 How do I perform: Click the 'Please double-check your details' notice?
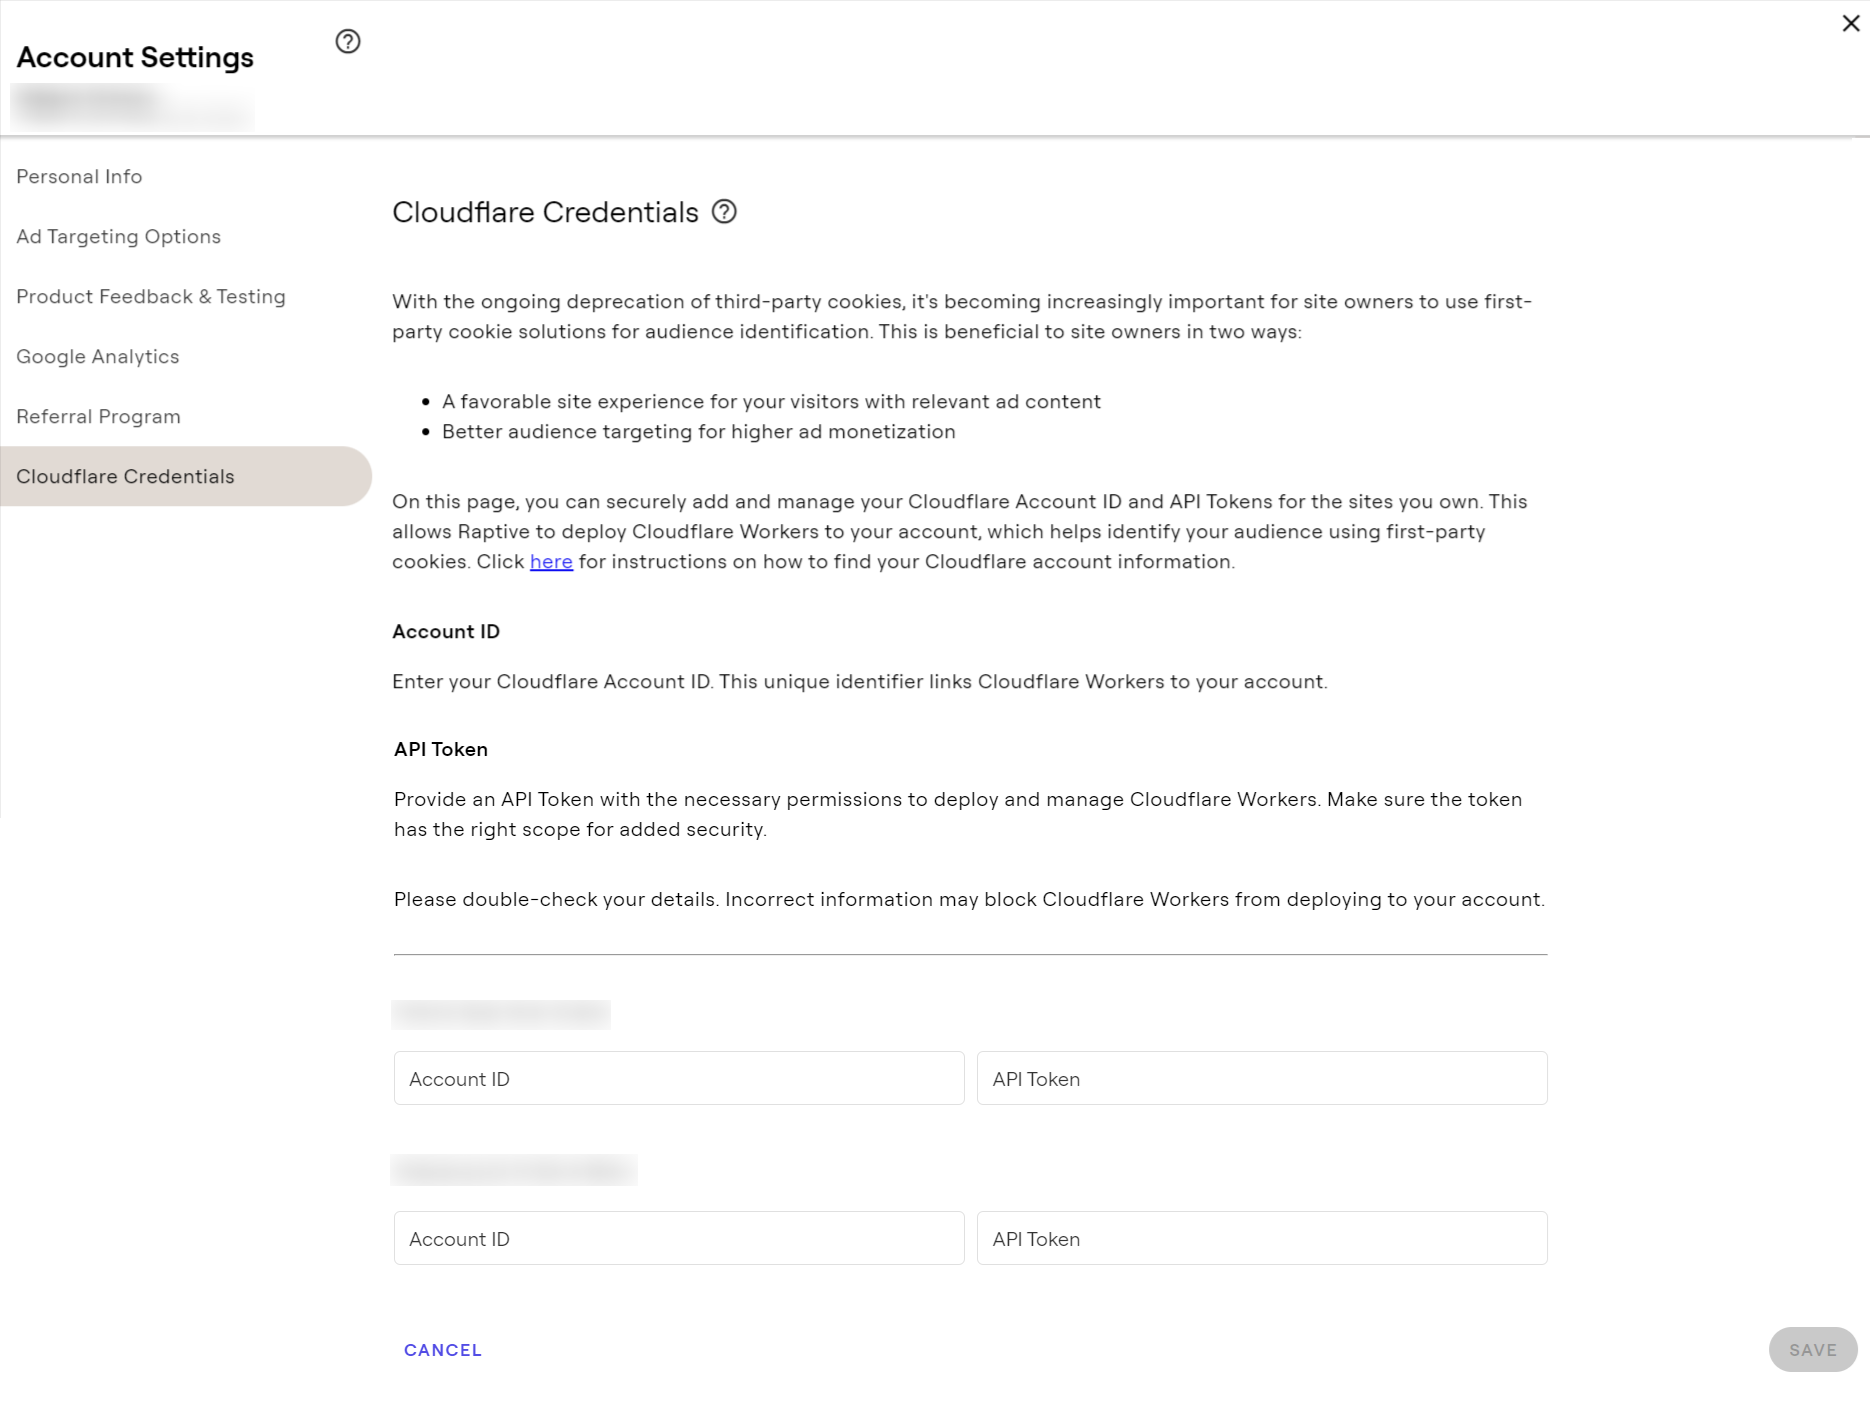(969, 899)
